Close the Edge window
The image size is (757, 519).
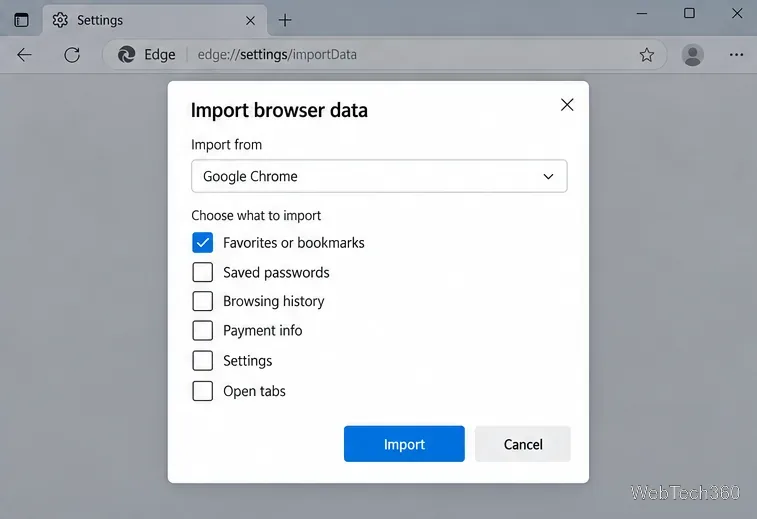(737, 13)
